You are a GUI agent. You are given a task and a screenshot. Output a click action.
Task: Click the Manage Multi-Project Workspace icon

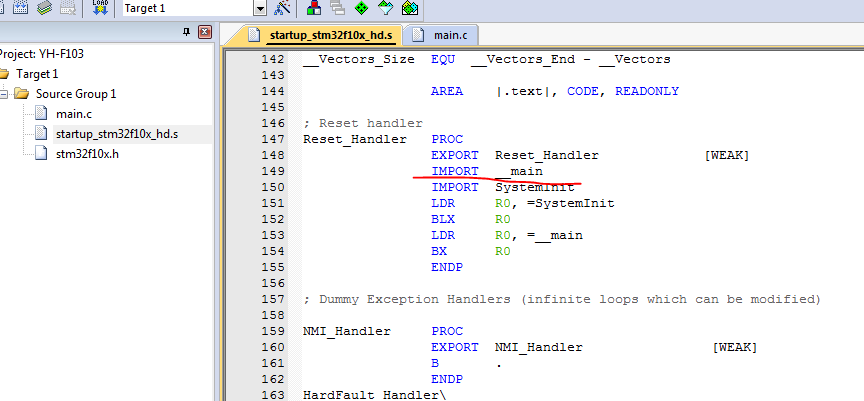[x=337, y=8]
